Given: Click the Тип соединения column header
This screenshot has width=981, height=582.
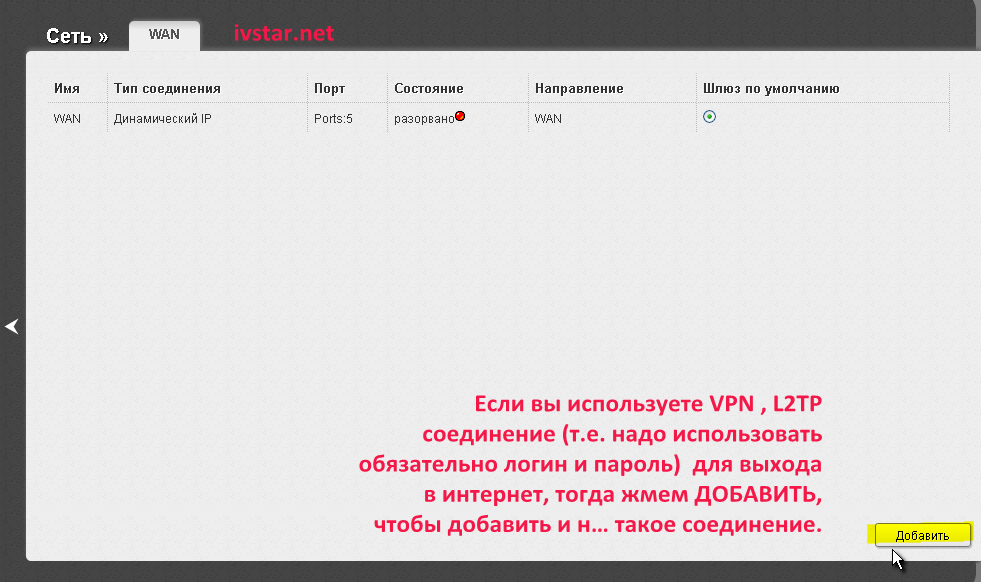Looking at the screenshot, I should pos(167,88).
